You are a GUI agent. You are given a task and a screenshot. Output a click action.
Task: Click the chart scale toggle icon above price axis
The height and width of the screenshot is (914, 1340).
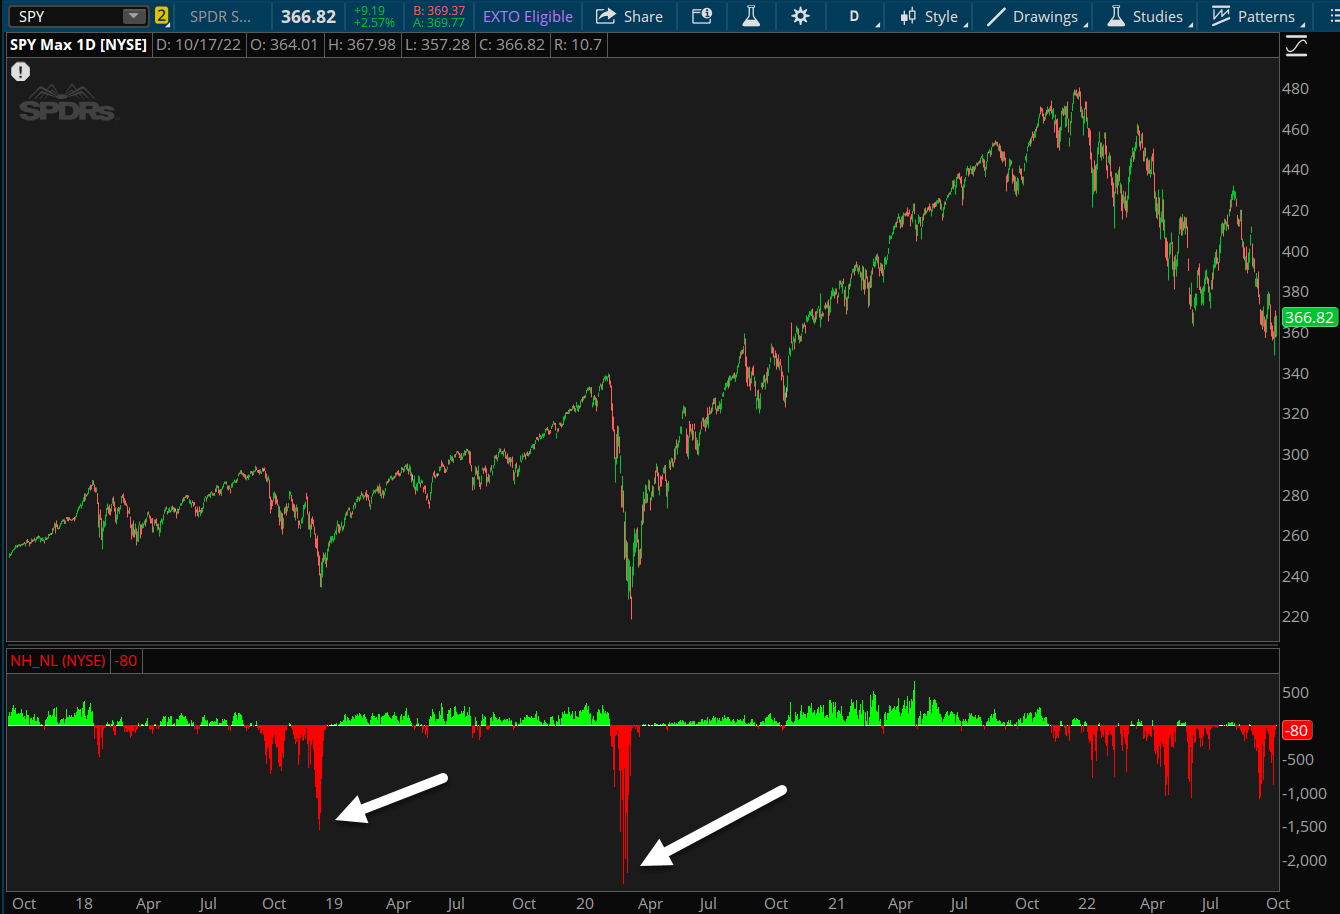point(1296,45)
